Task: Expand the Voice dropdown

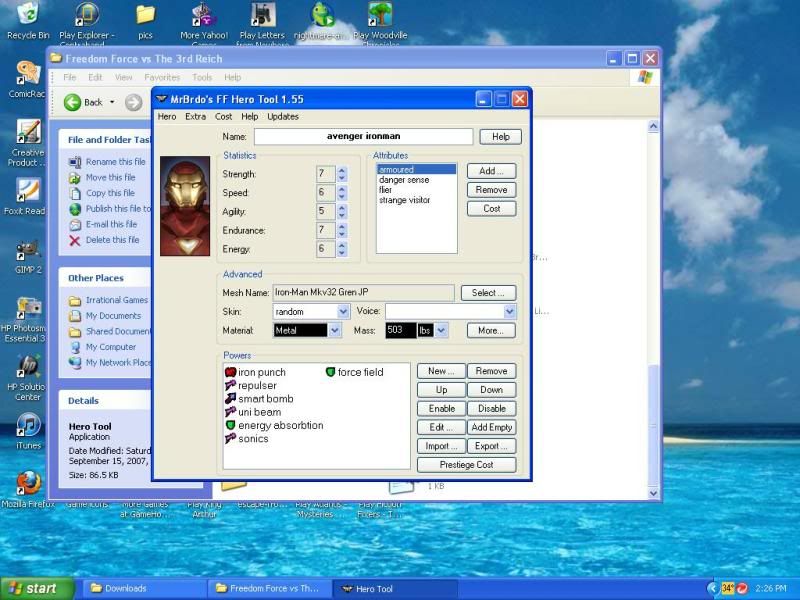Action: tap(509, 311)
